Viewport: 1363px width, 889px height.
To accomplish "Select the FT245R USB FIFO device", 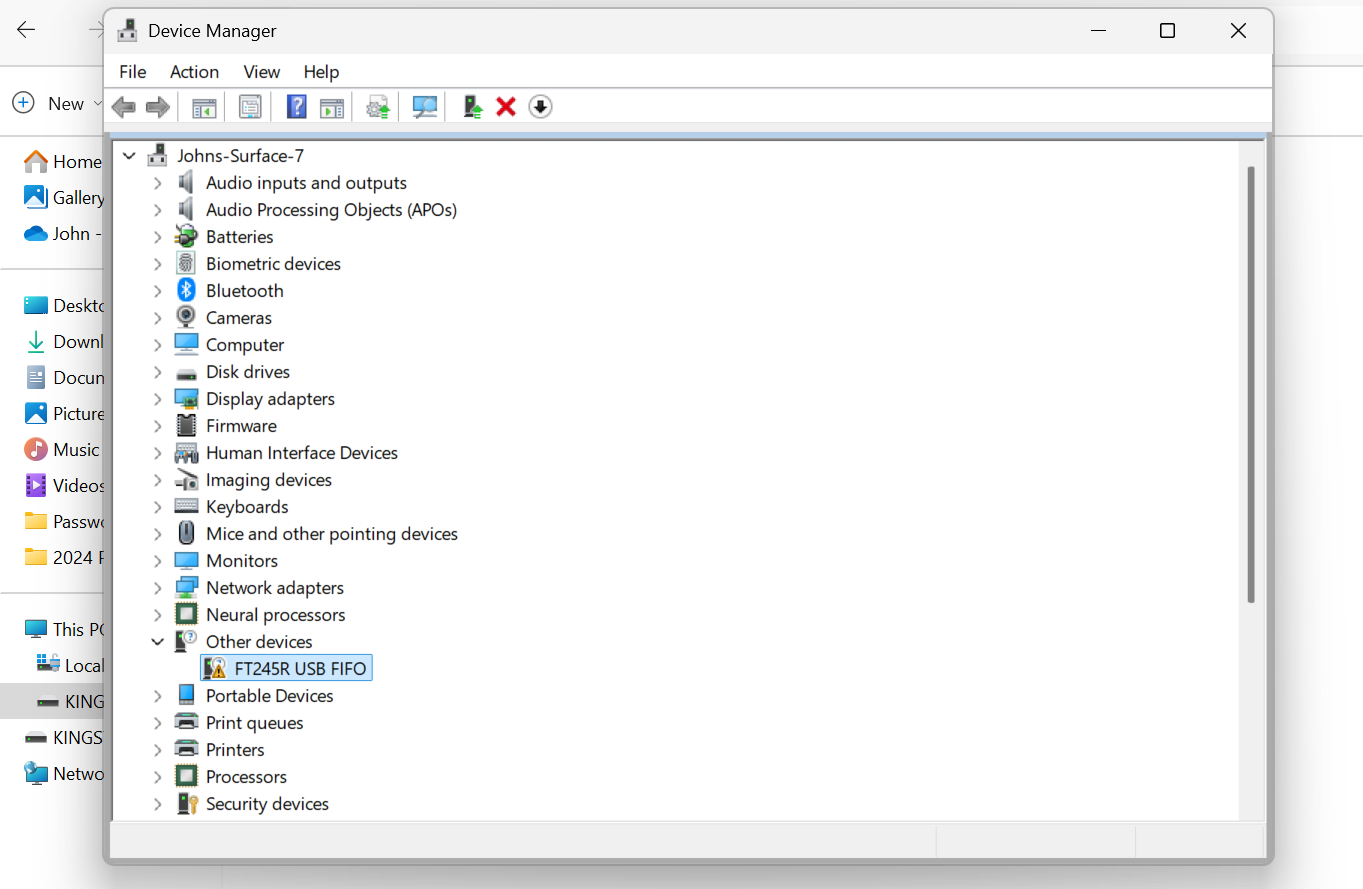I will [286, 669].
